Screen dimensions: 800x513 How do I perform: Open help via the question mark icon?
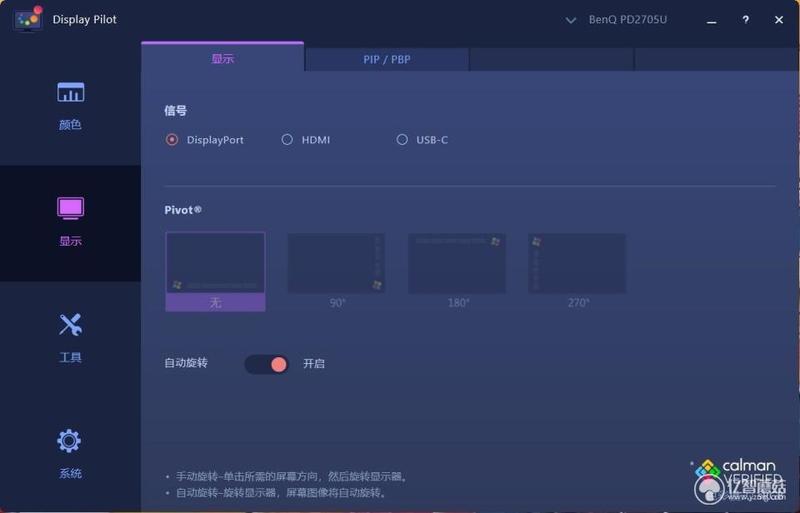click(x=745, y=19)
